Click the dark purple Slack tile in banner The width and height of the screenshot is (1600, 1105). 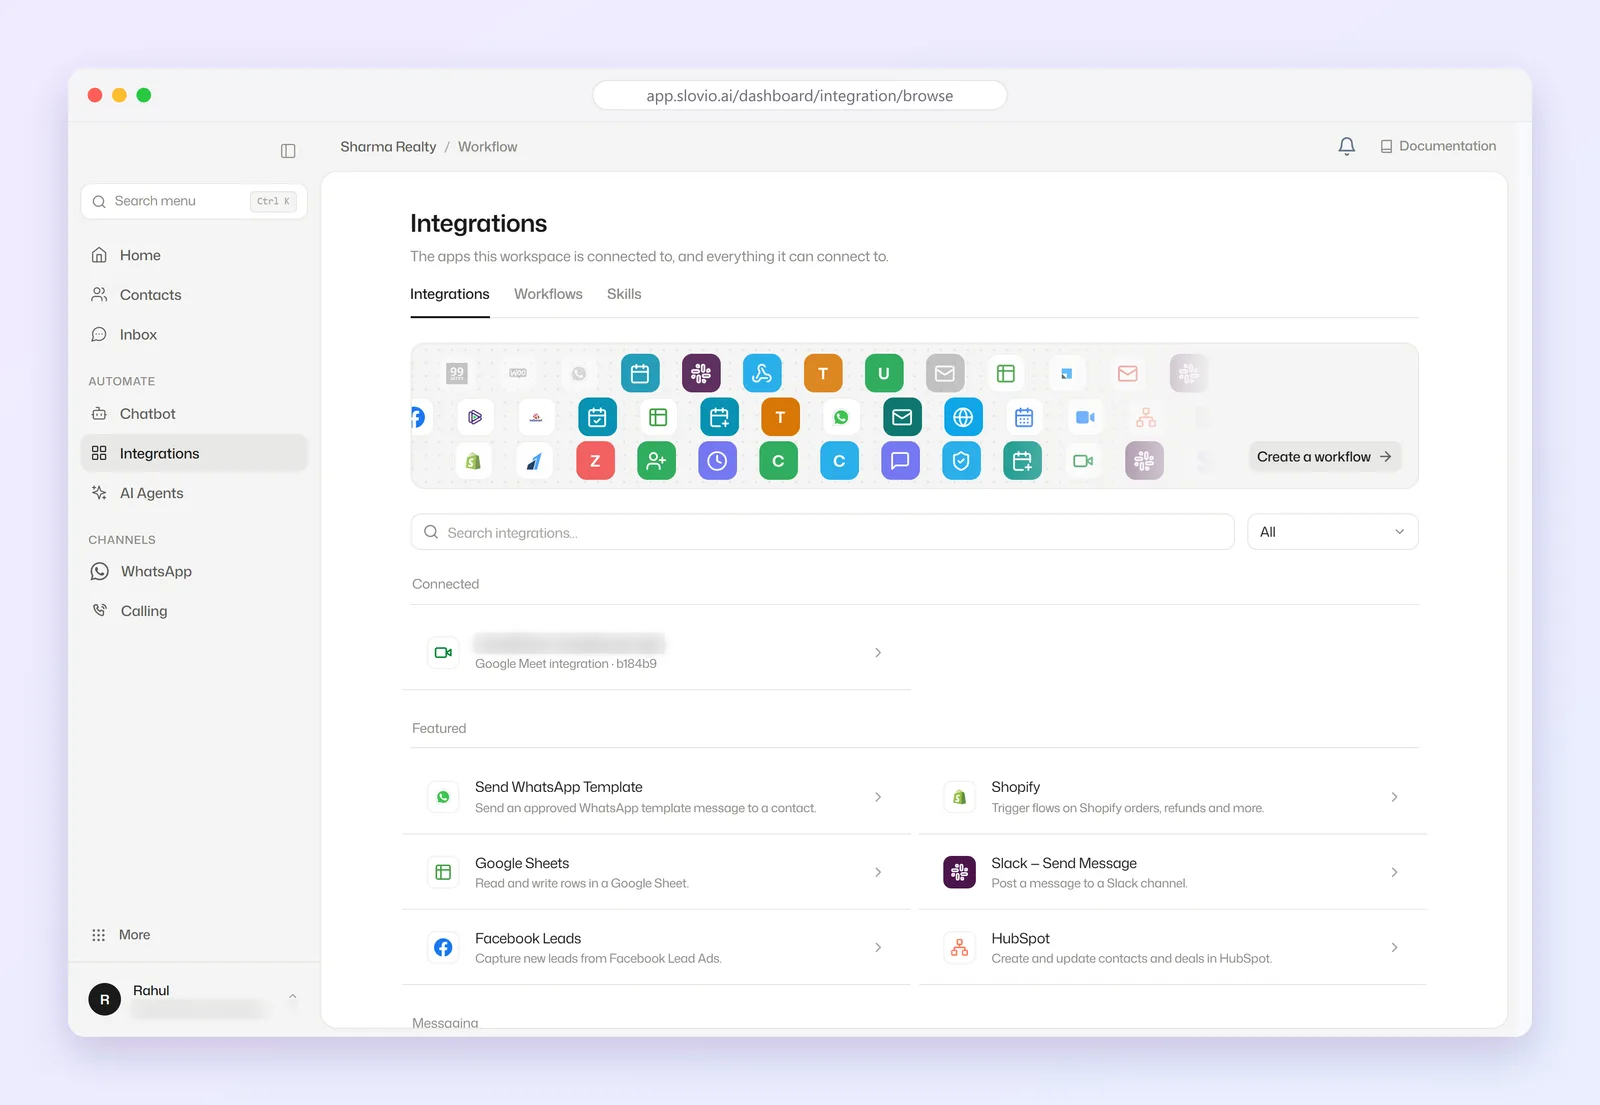point(701,373)
